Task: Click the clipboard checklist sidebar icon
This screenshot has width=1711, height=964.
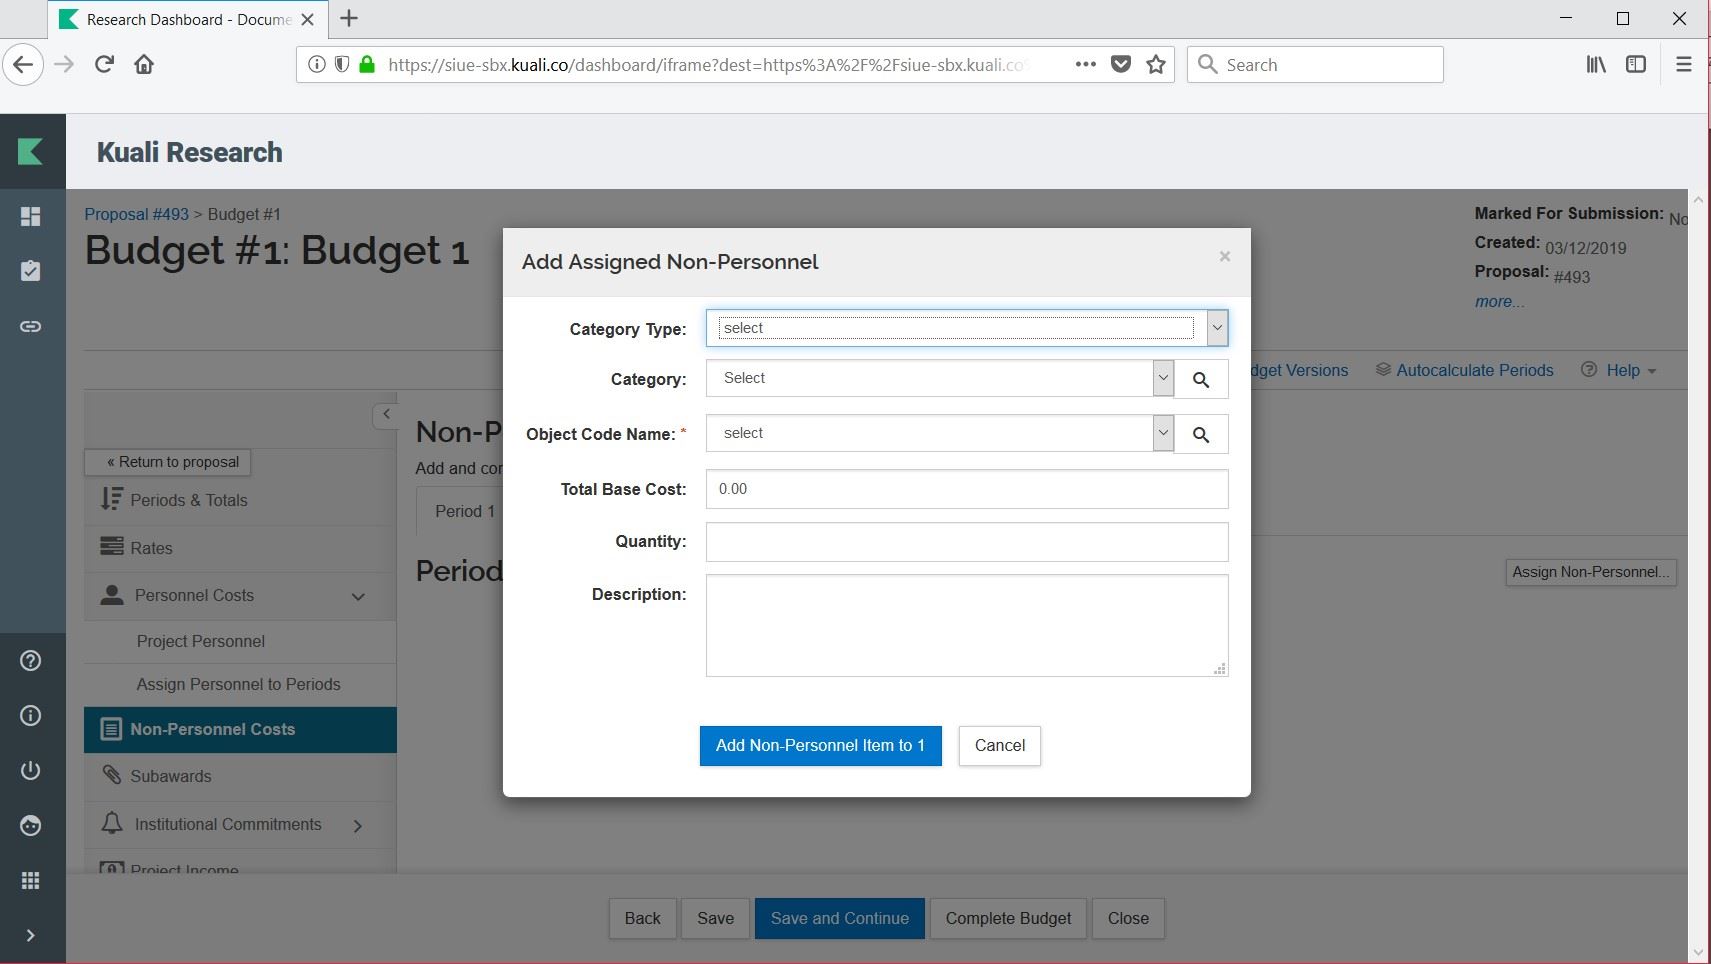Action: (x=31, y=271)
